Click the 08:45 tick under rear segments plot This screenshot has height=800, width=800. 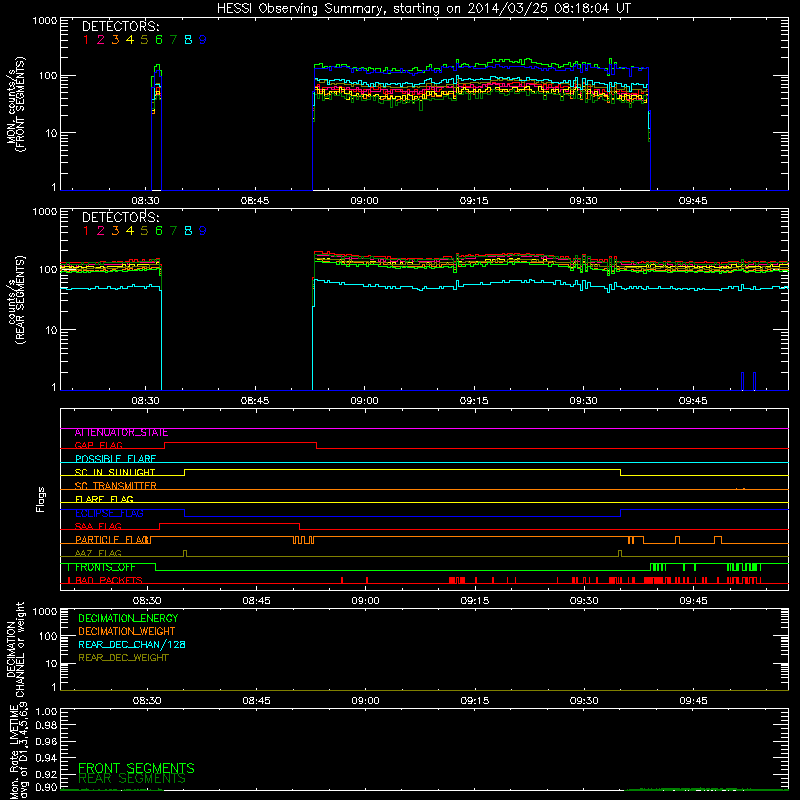(x=255, y=401)
